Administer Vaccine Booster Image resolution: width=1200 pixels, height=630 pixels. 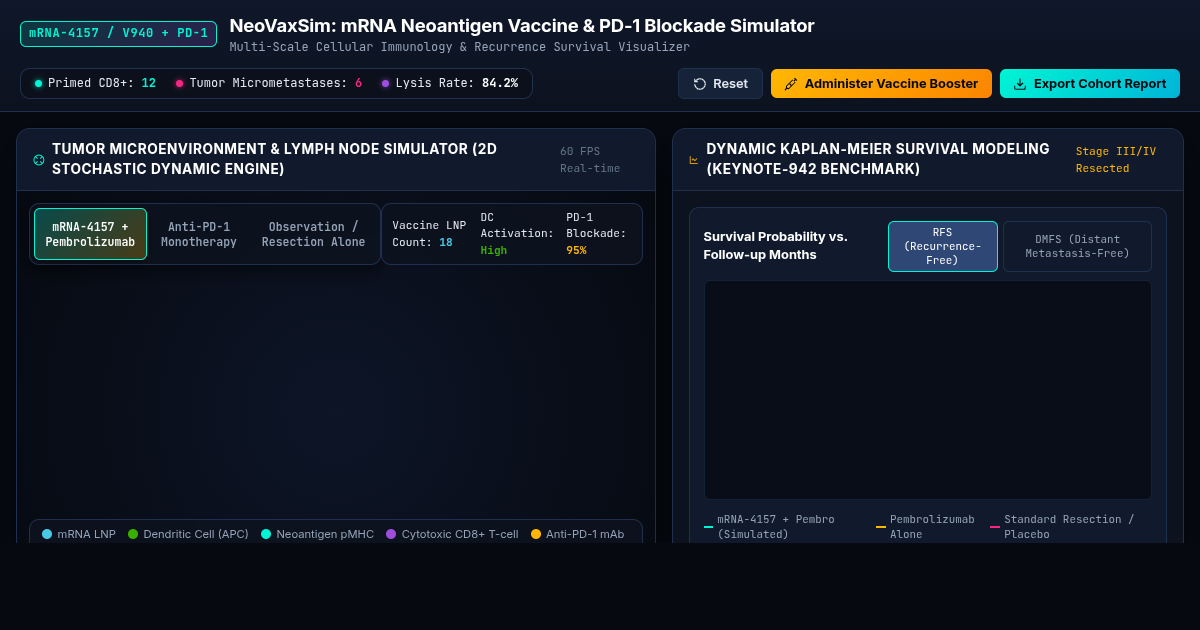click(881, 84)
